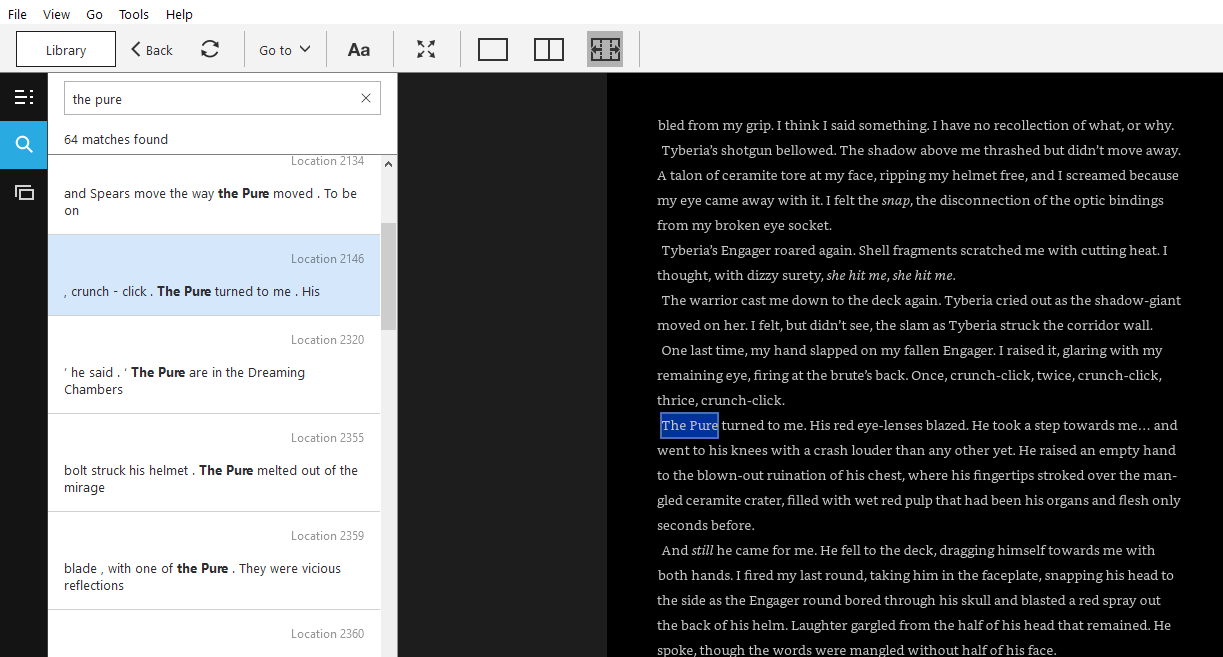Click the Library button
1223x657 pixels.
66,49
